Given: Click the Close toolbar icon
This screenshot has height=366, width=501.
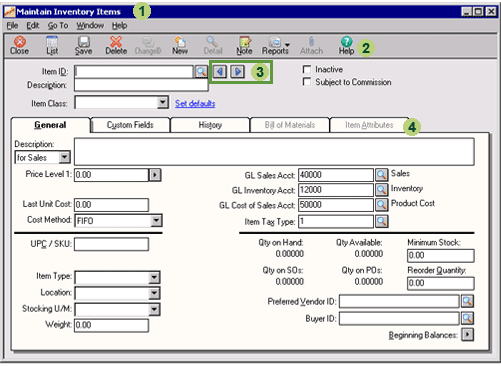Looking at the screenshot, I should click(x=19, y=45).
